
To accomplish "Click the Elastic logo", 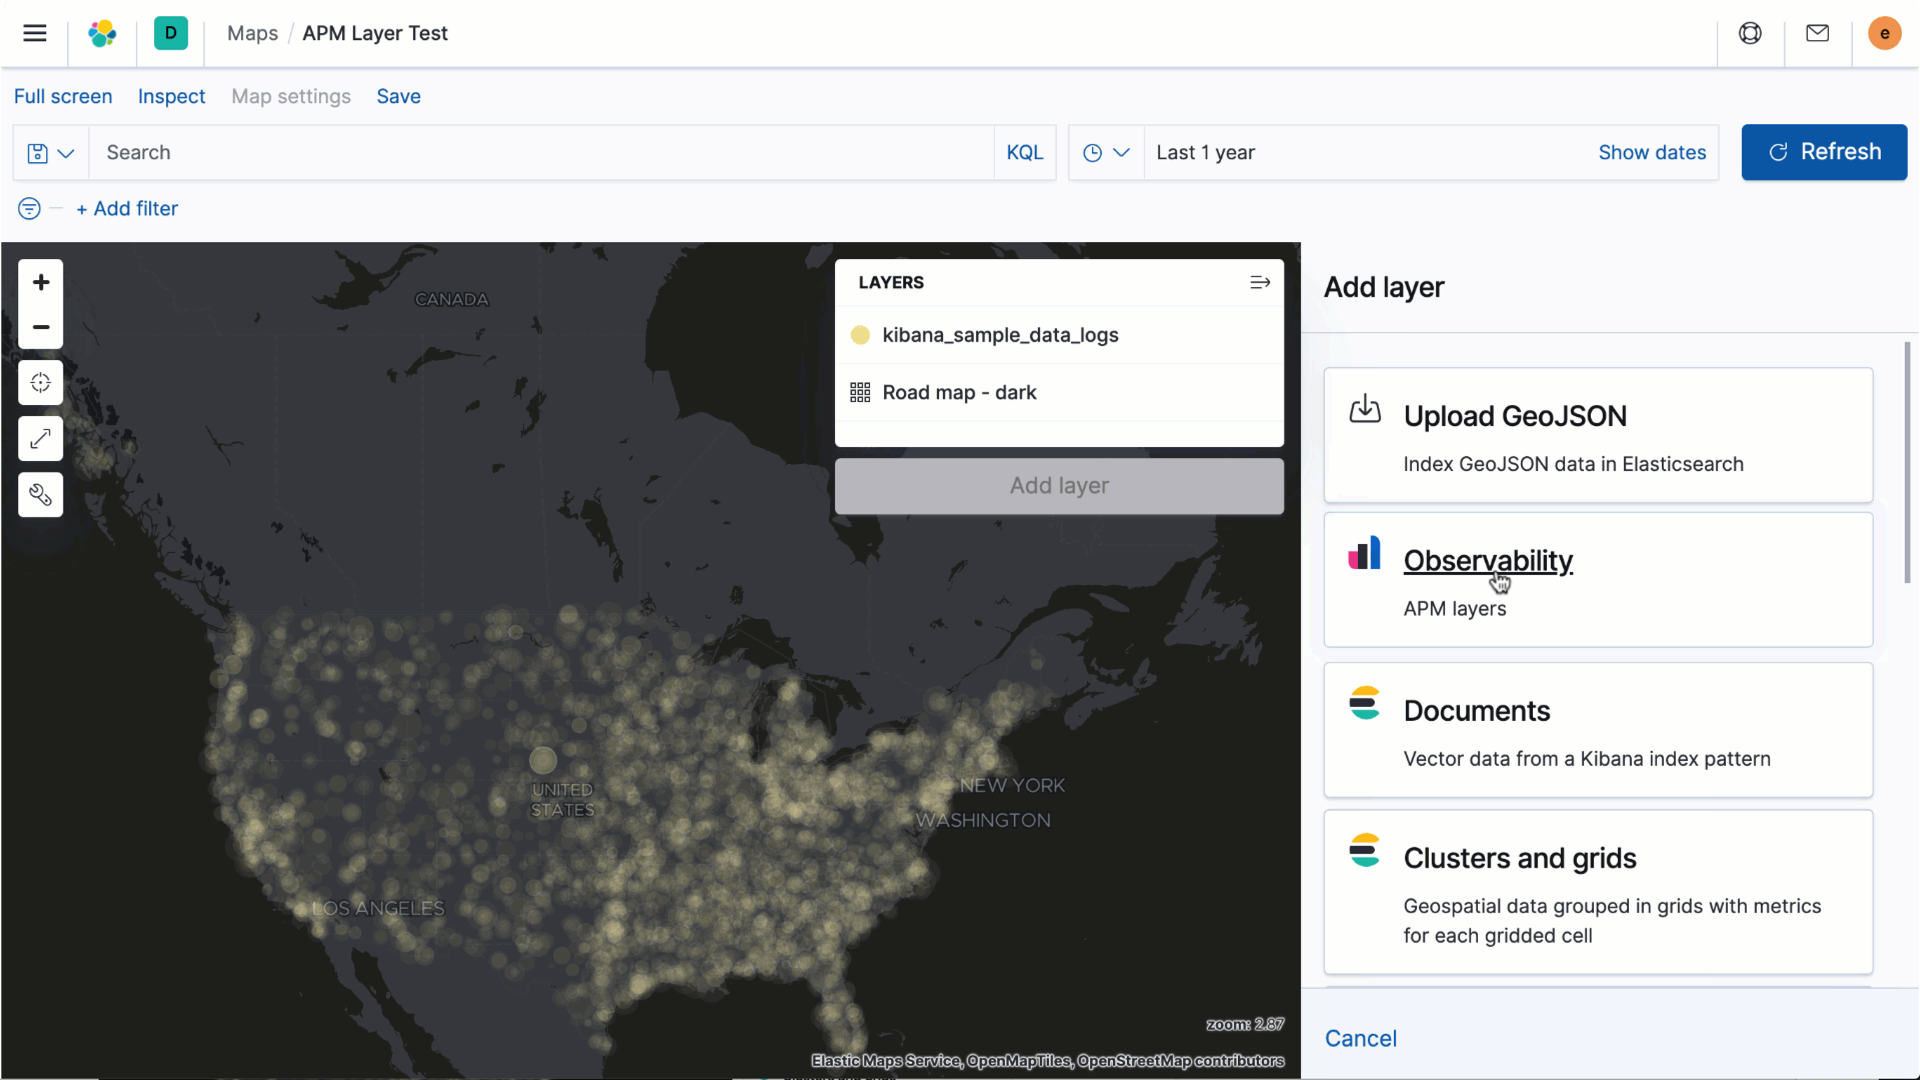I will pyautogui.click(x=102, y=33).
